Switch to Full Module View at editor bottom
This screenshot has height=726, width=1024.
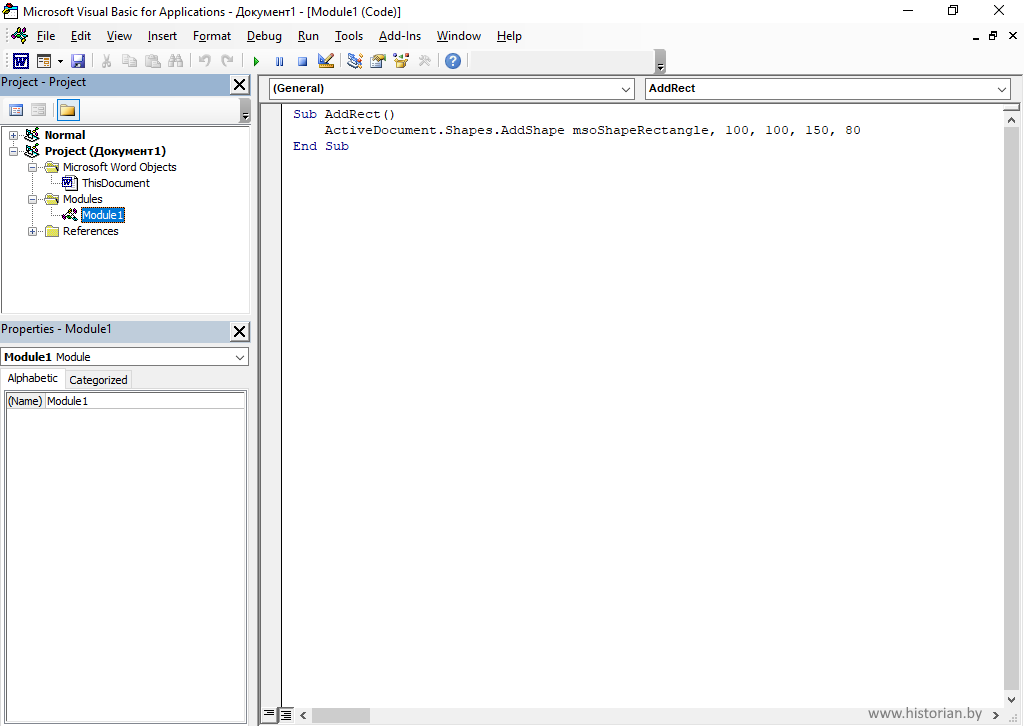pyautogui.click(x=285, y=715)
